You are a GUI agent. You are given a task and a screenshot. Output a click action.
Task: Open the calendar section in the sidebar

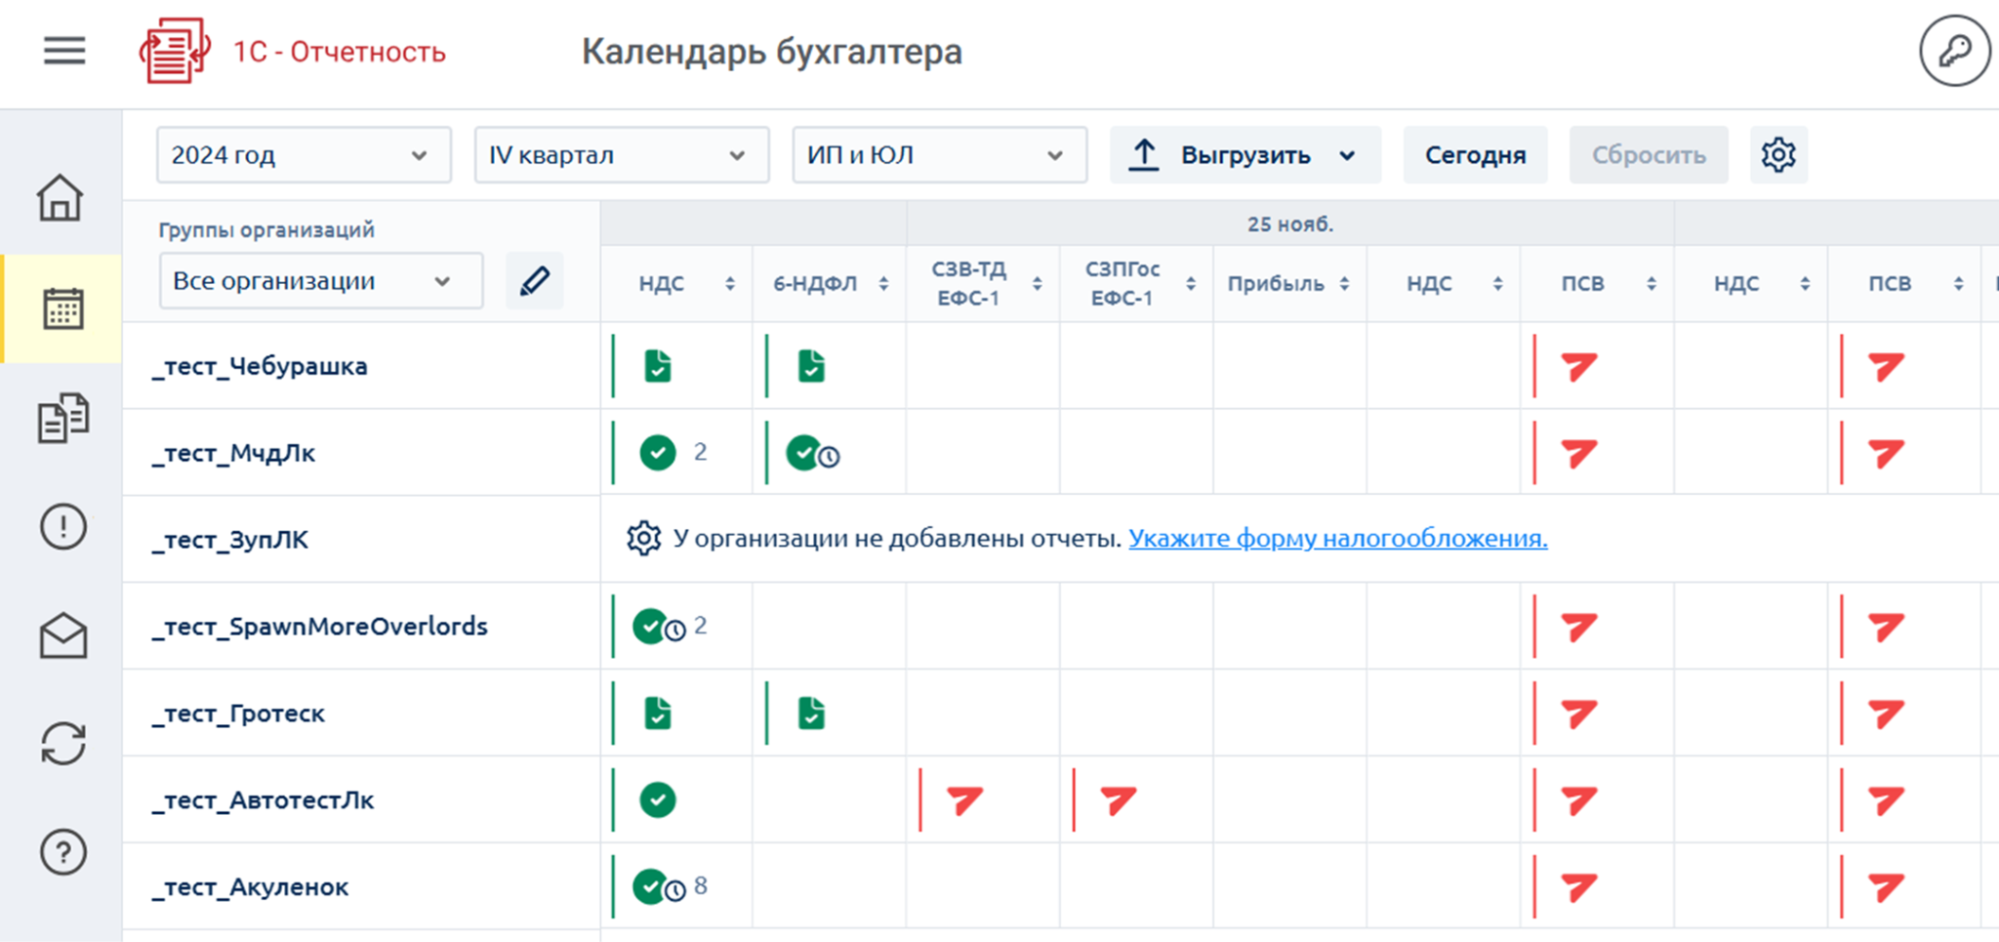click(62, 309)
